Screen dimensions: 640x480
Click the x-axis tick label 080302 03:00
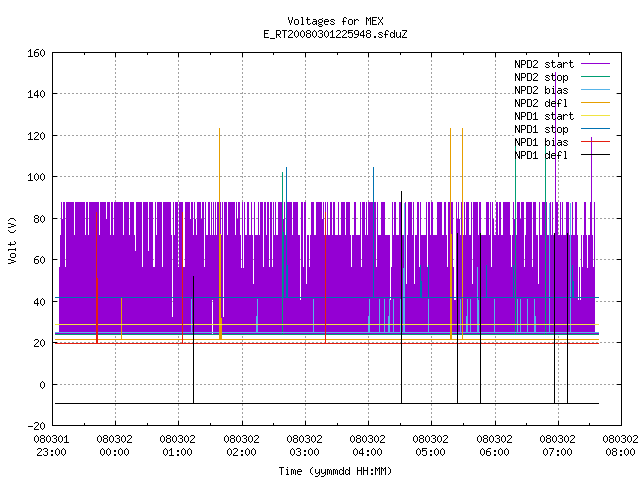[304, 446]
